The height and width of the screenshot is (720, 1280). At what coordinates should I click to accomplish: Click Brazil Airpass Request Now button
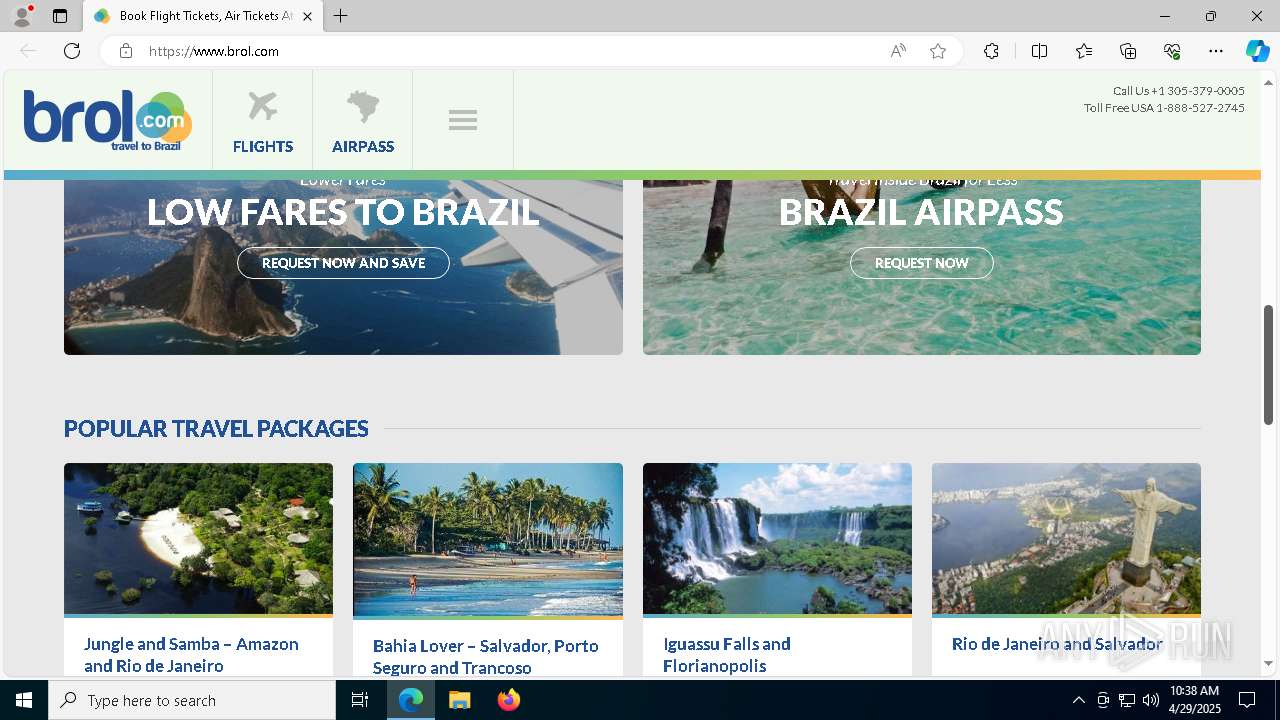tap(921, 263)
